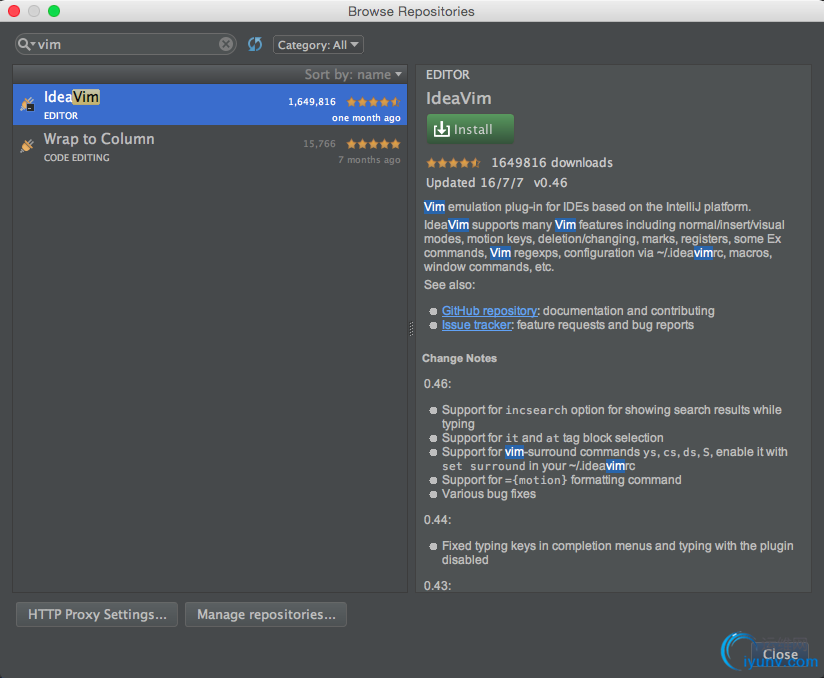Click the '0.46:' version heading

438,384
